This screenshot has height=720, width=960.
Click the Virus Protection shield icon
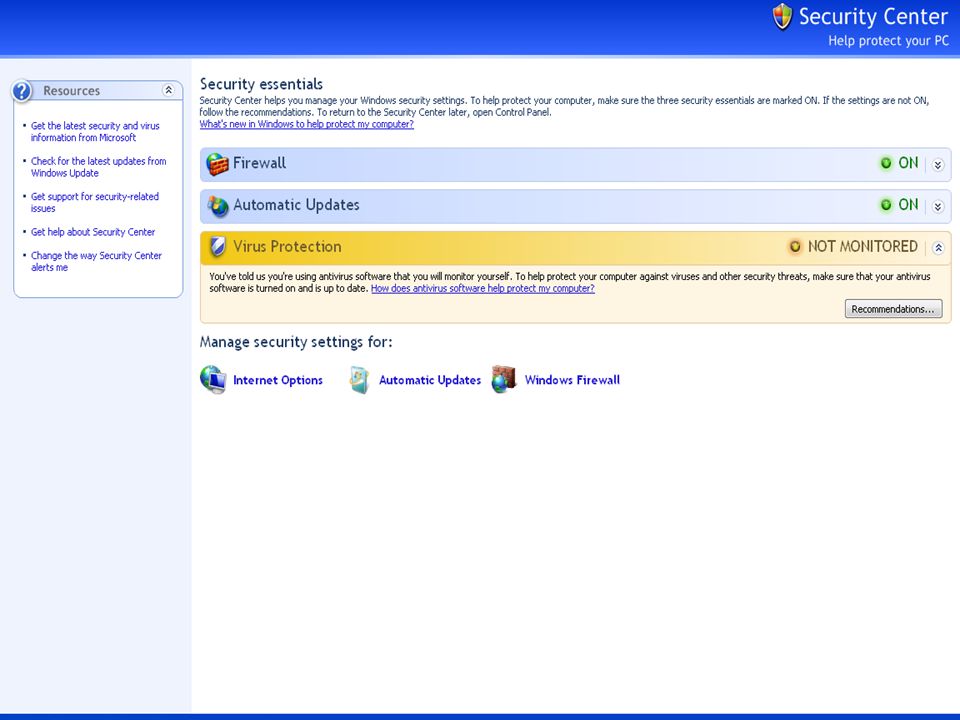[217, 247]
